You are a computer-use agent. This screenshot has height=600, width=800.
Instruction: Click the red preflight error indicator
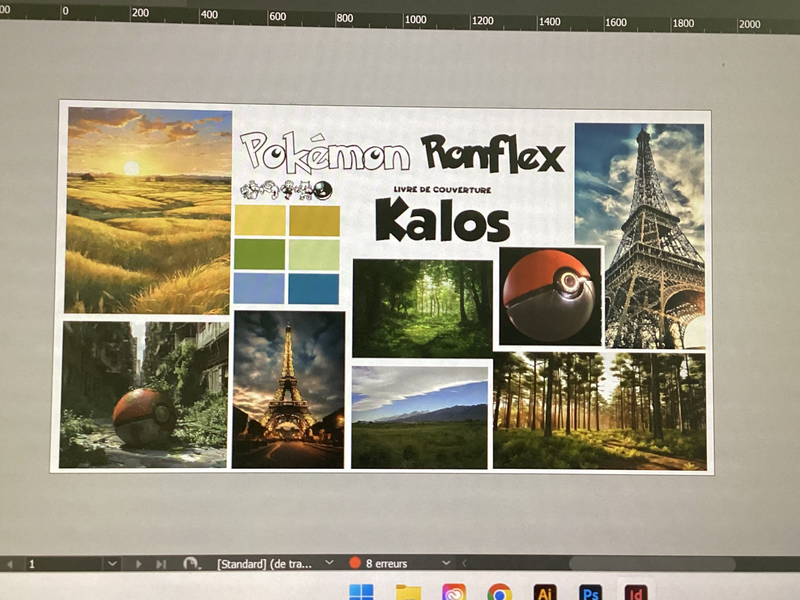pos(355,563)
